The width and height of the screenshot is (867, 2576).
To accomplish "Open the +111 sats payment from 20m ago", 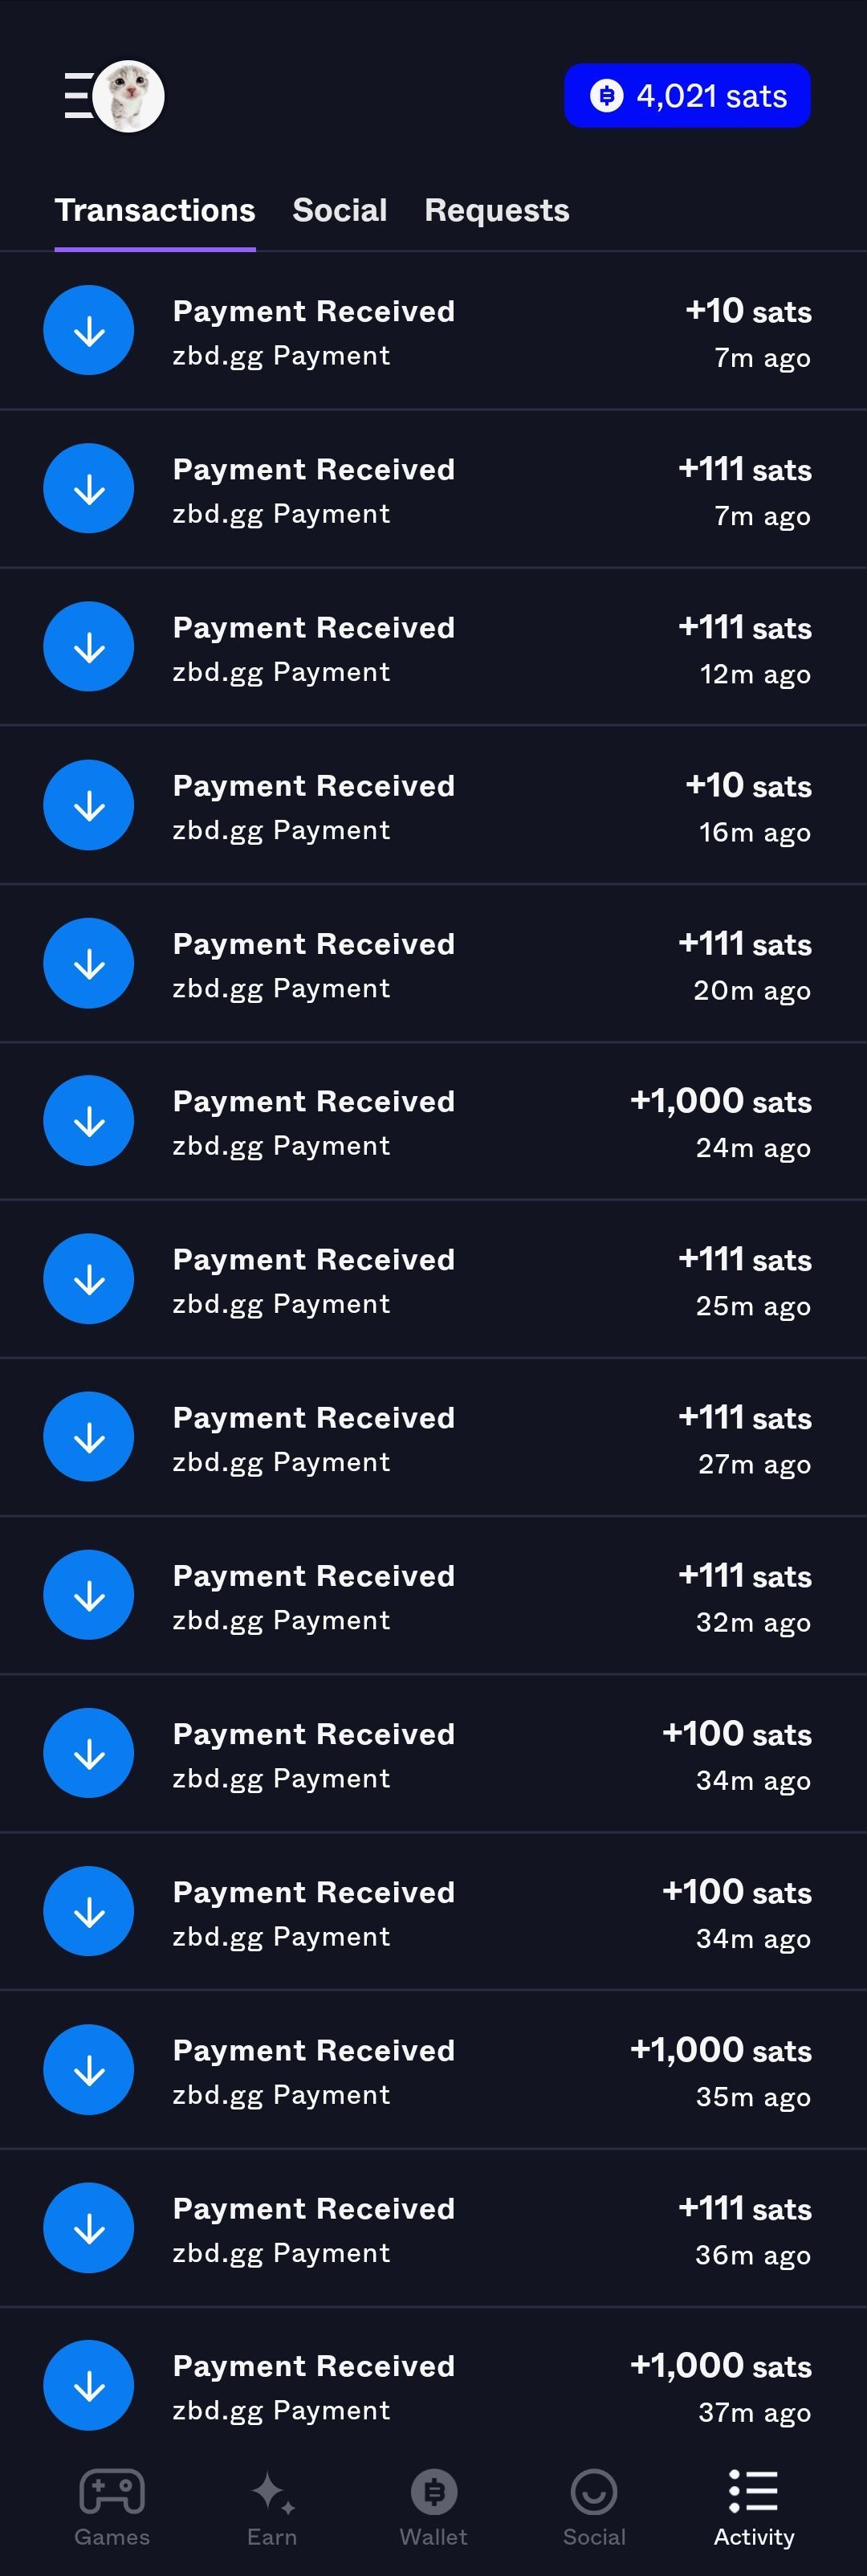I will 433,964.
